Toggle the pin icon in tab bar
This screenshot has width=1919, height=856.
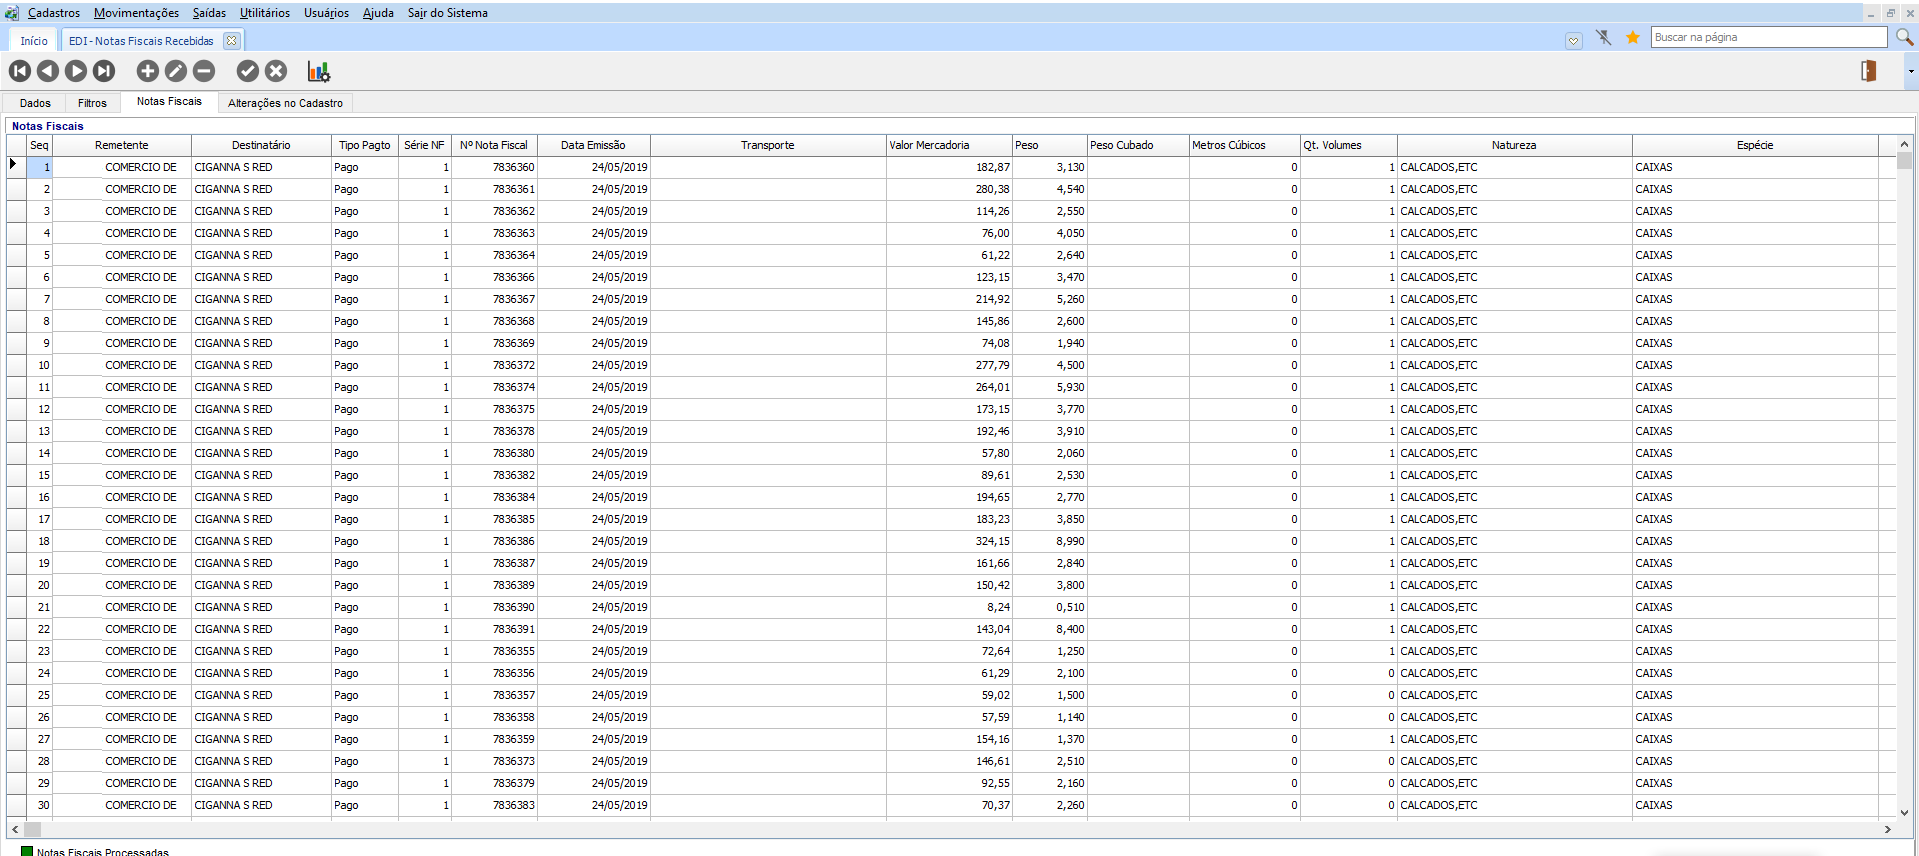[x=1603, y=38]
